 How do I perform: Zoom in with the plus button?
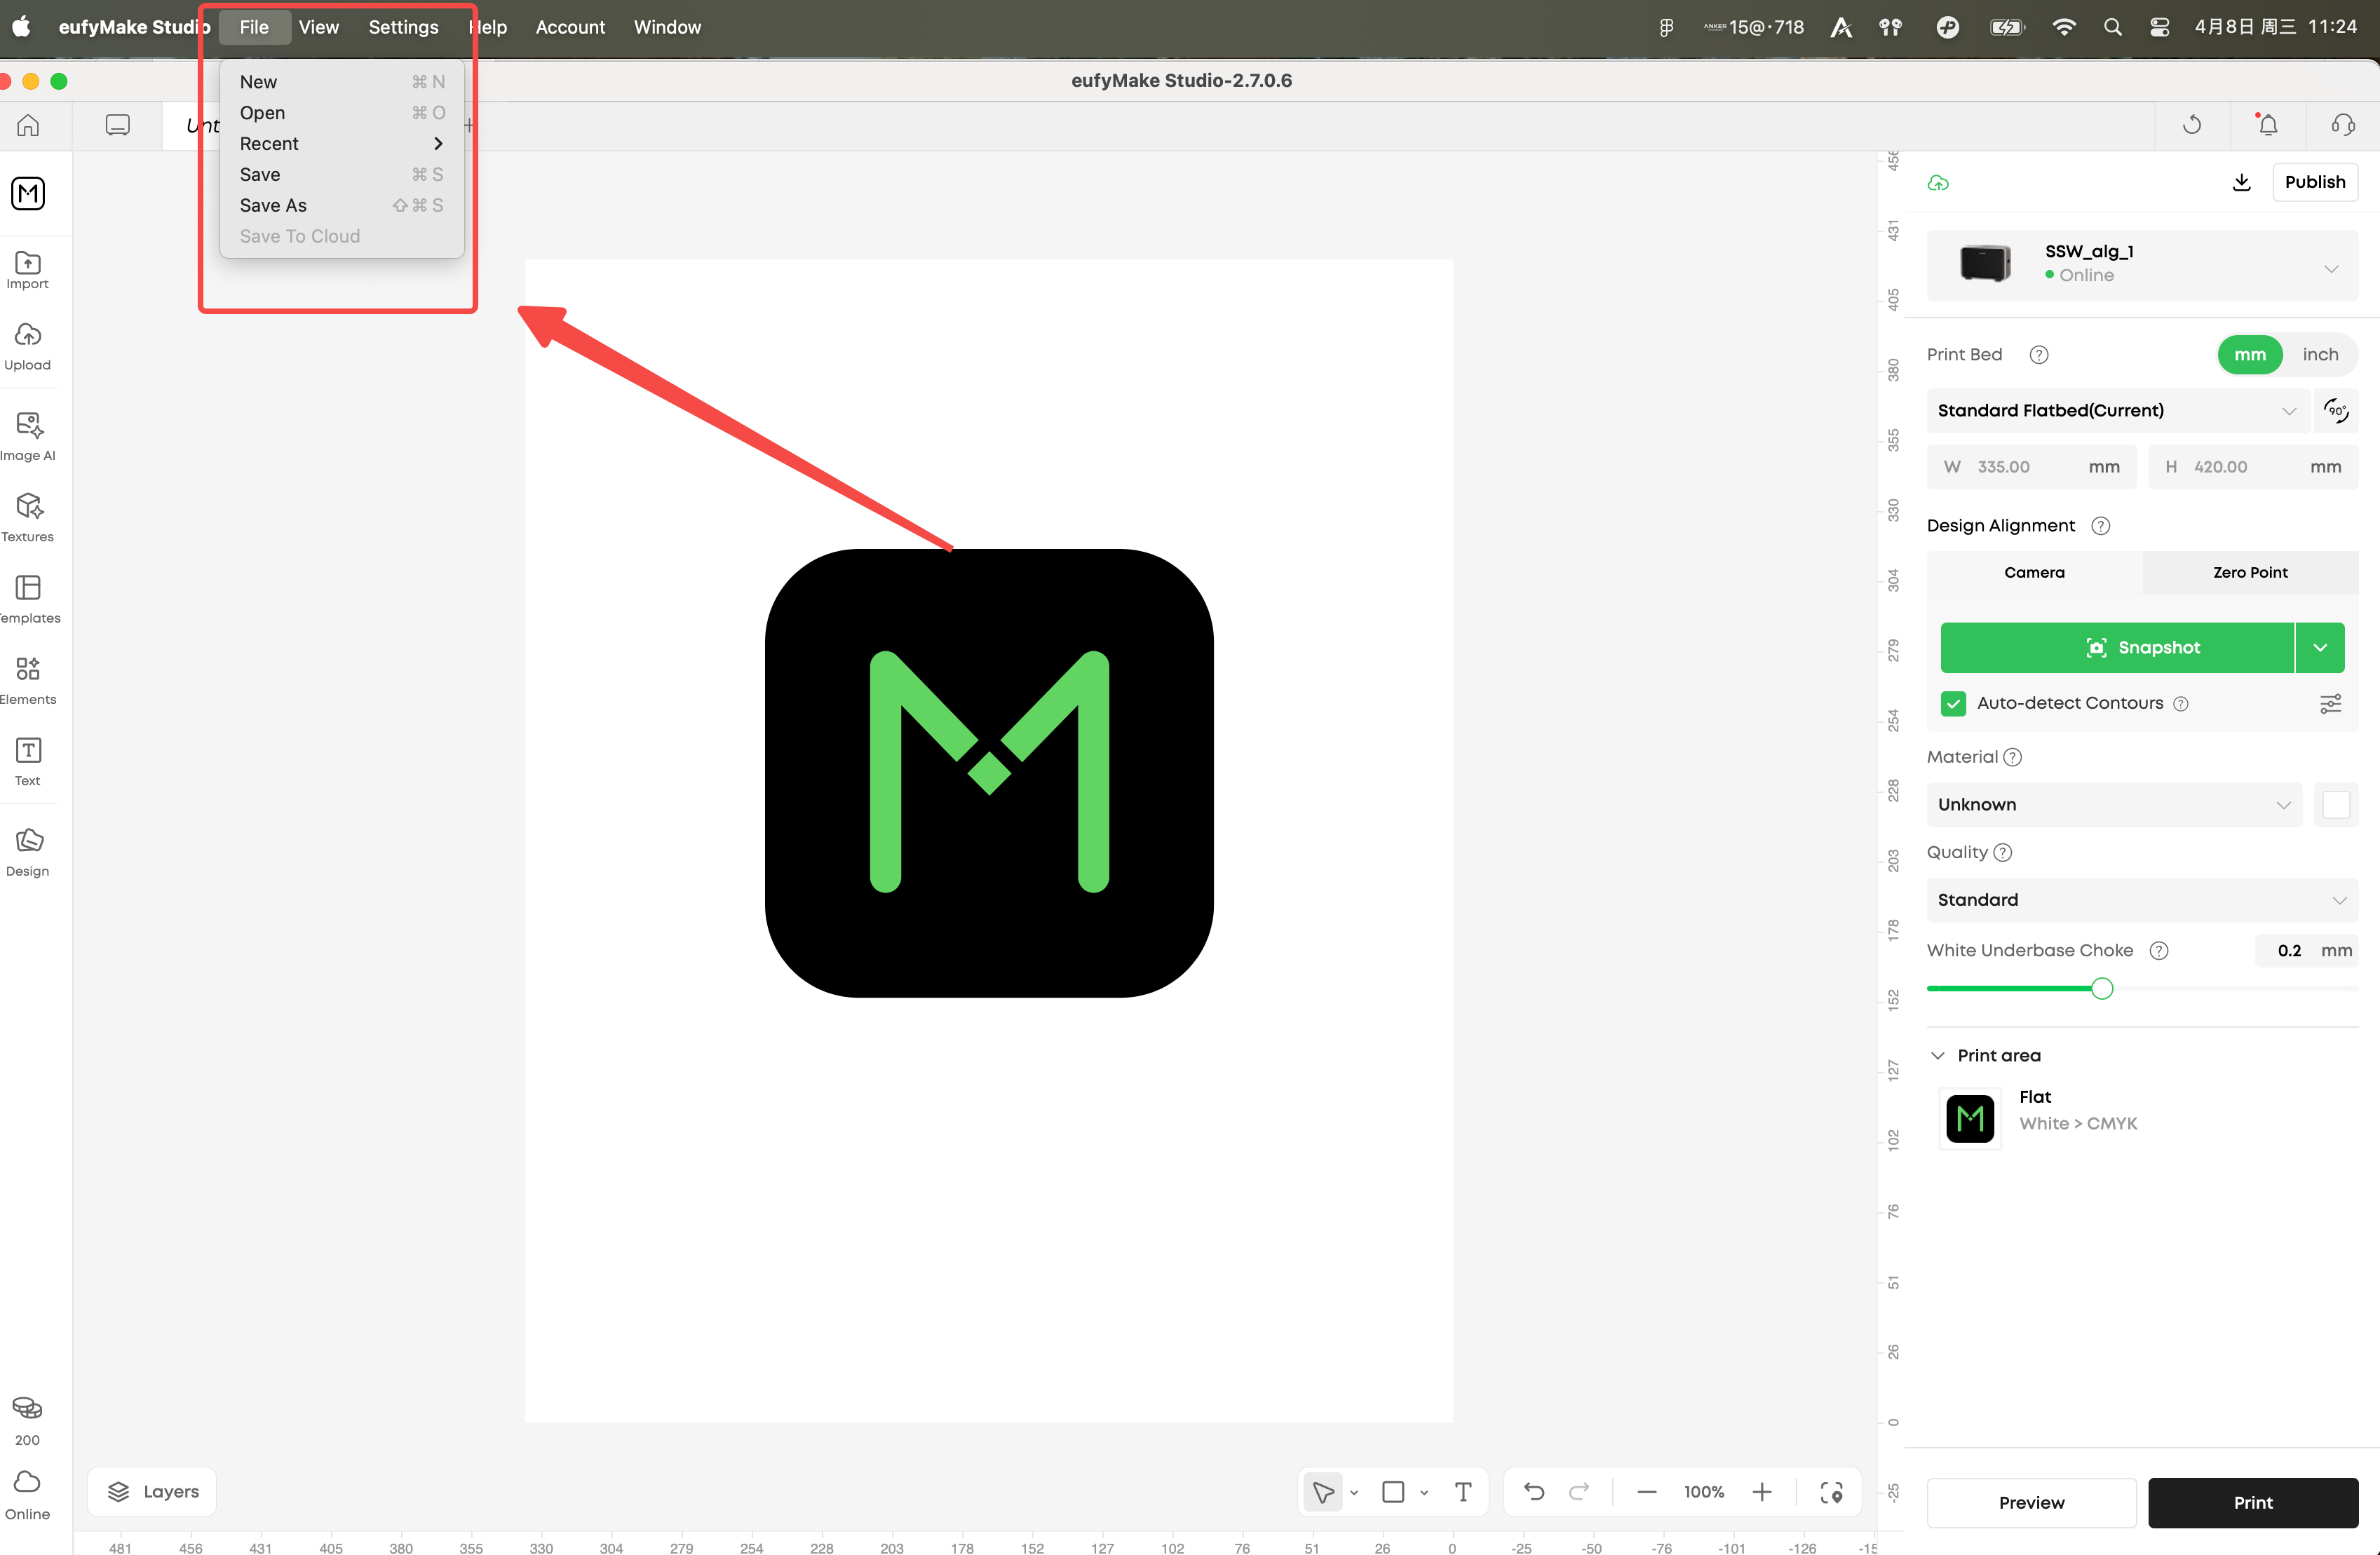(x=1762, y=1492)
